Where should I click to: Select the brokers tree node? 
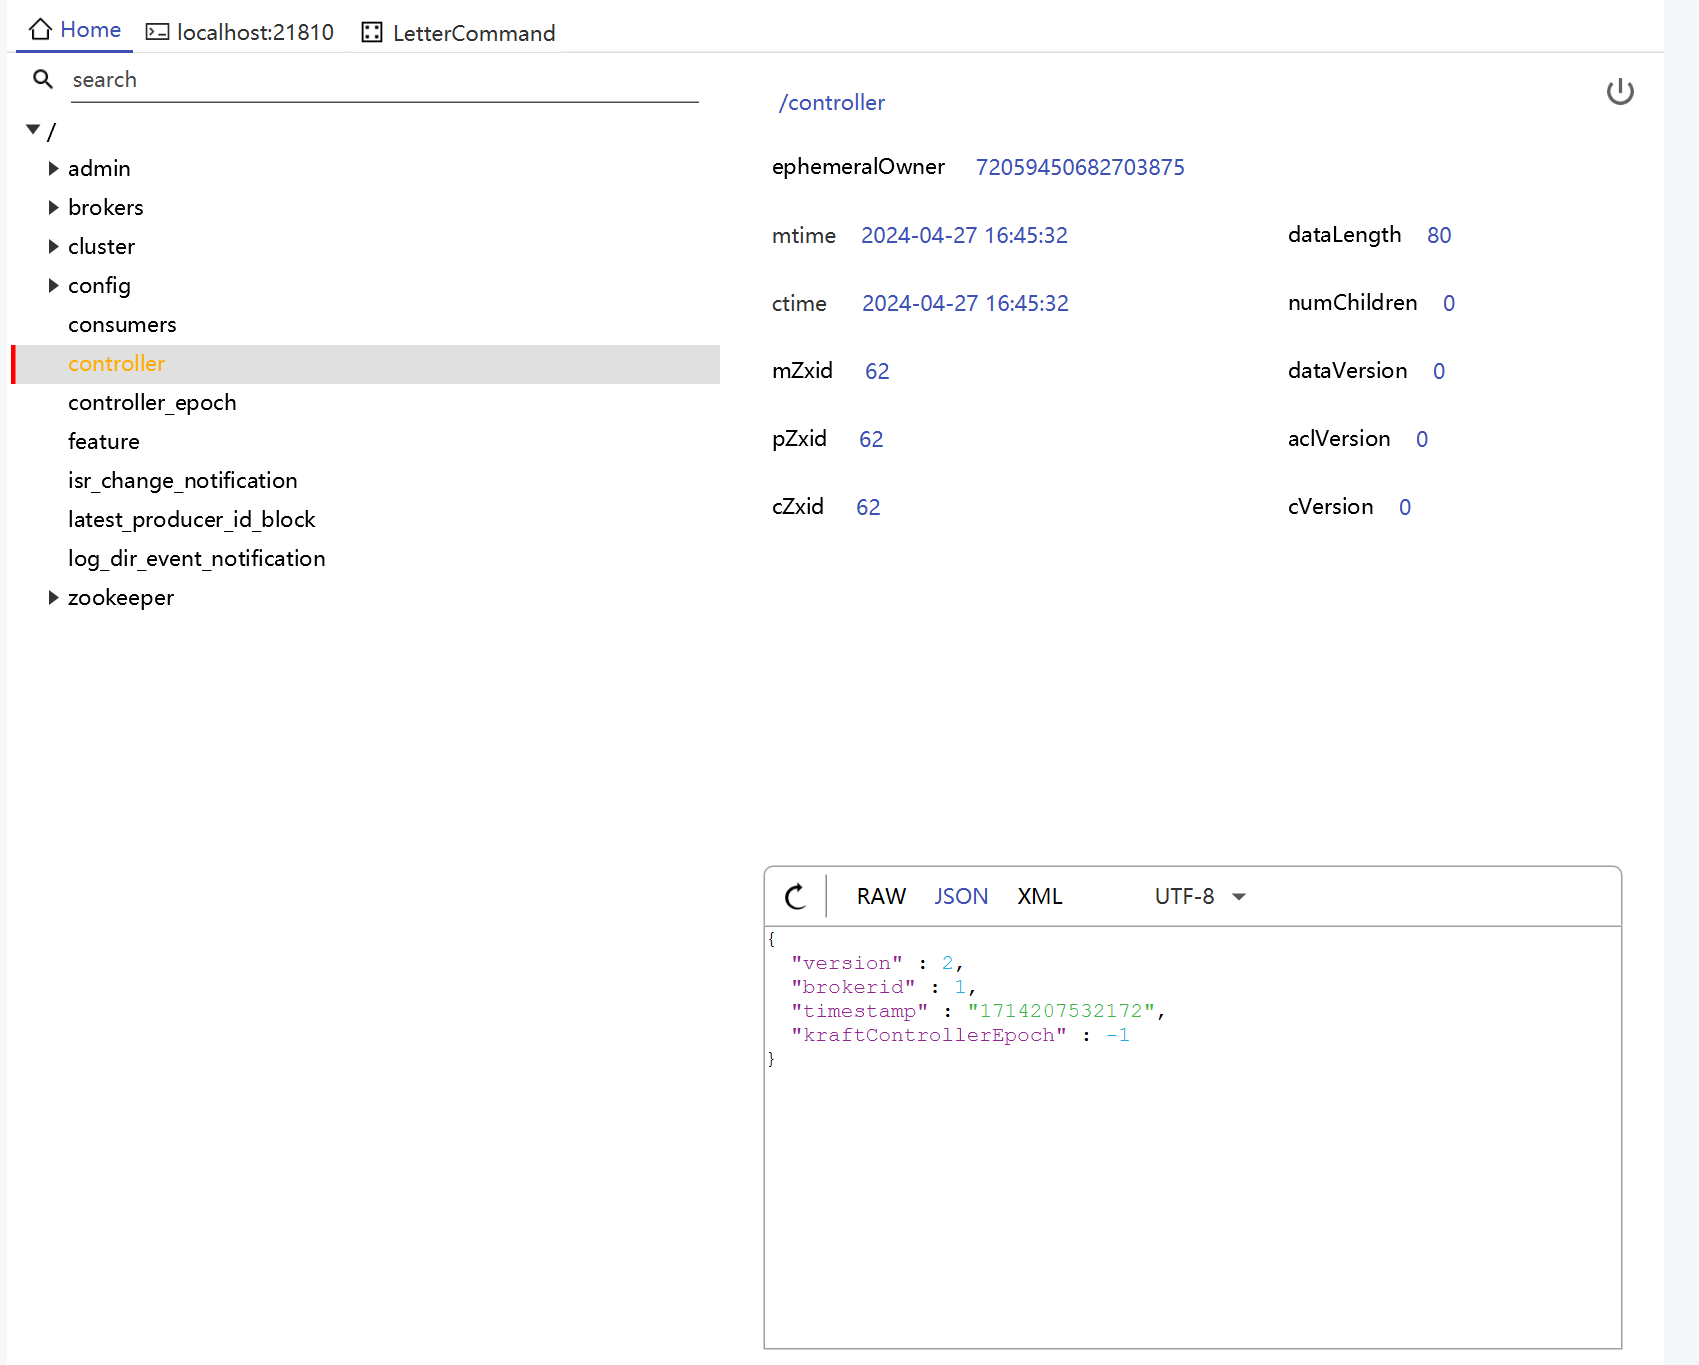click(106, 207)
